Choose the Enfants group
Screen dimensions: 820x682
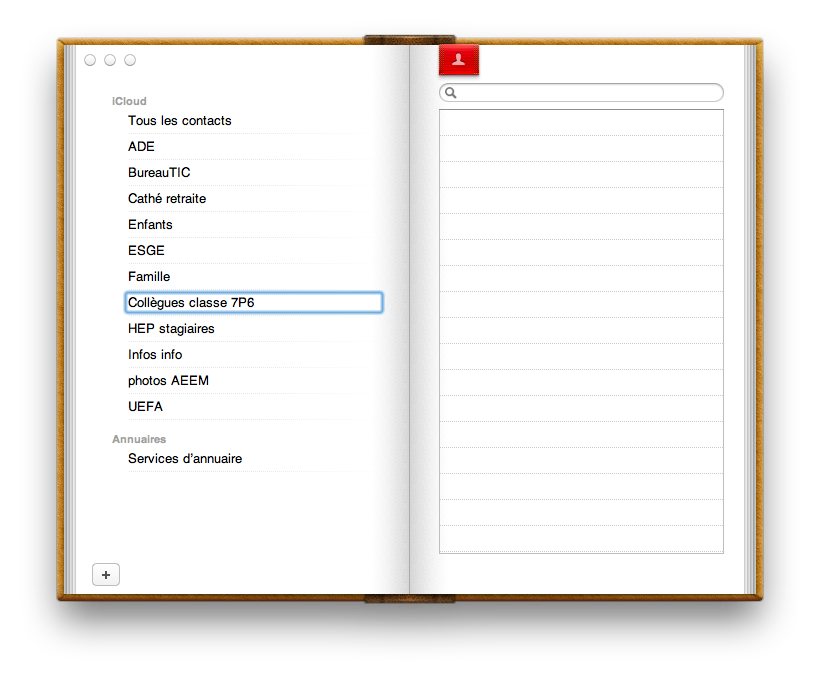coord(150,225)
